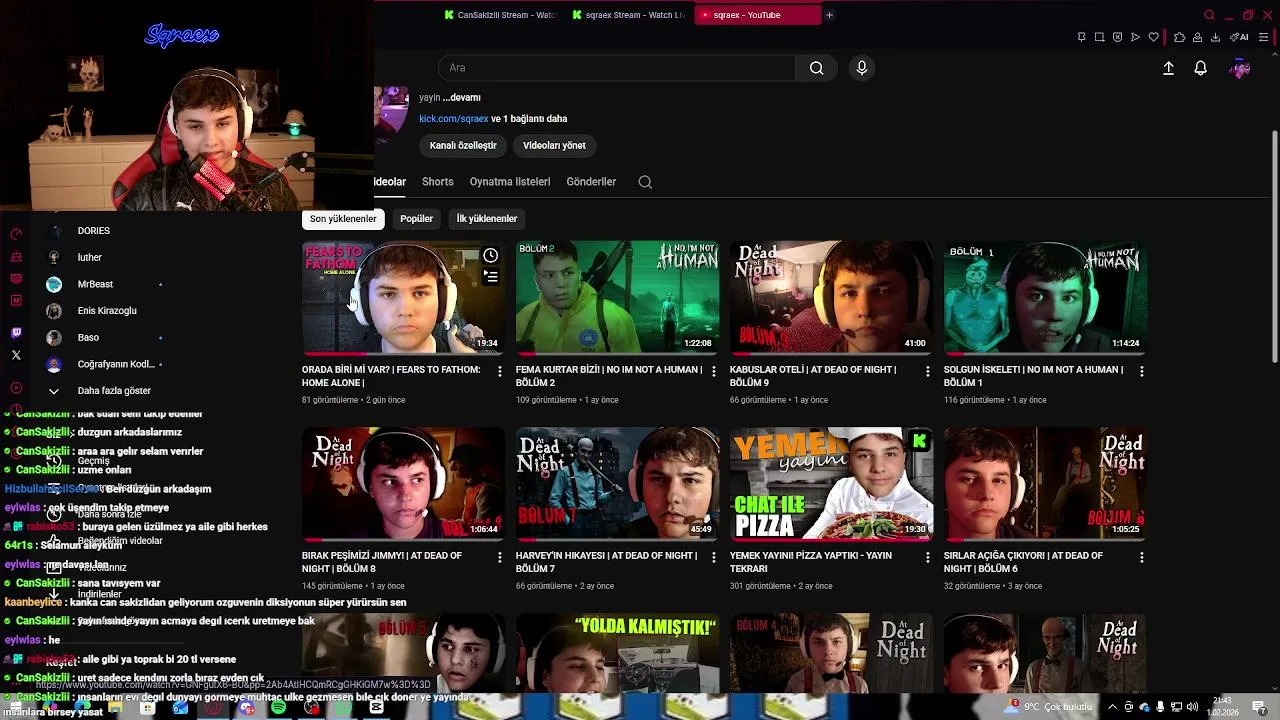Click the browser ad blocker shield icon
Viewport: 1280px width, 720px height.
(1117, 38)
